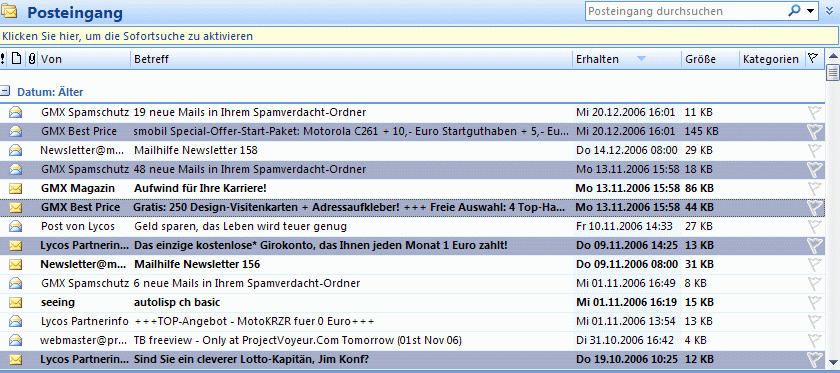Click envelope icon of smobil Special-Offer mail
Screen dimensions: 840x373
click(x=16, y=131)
